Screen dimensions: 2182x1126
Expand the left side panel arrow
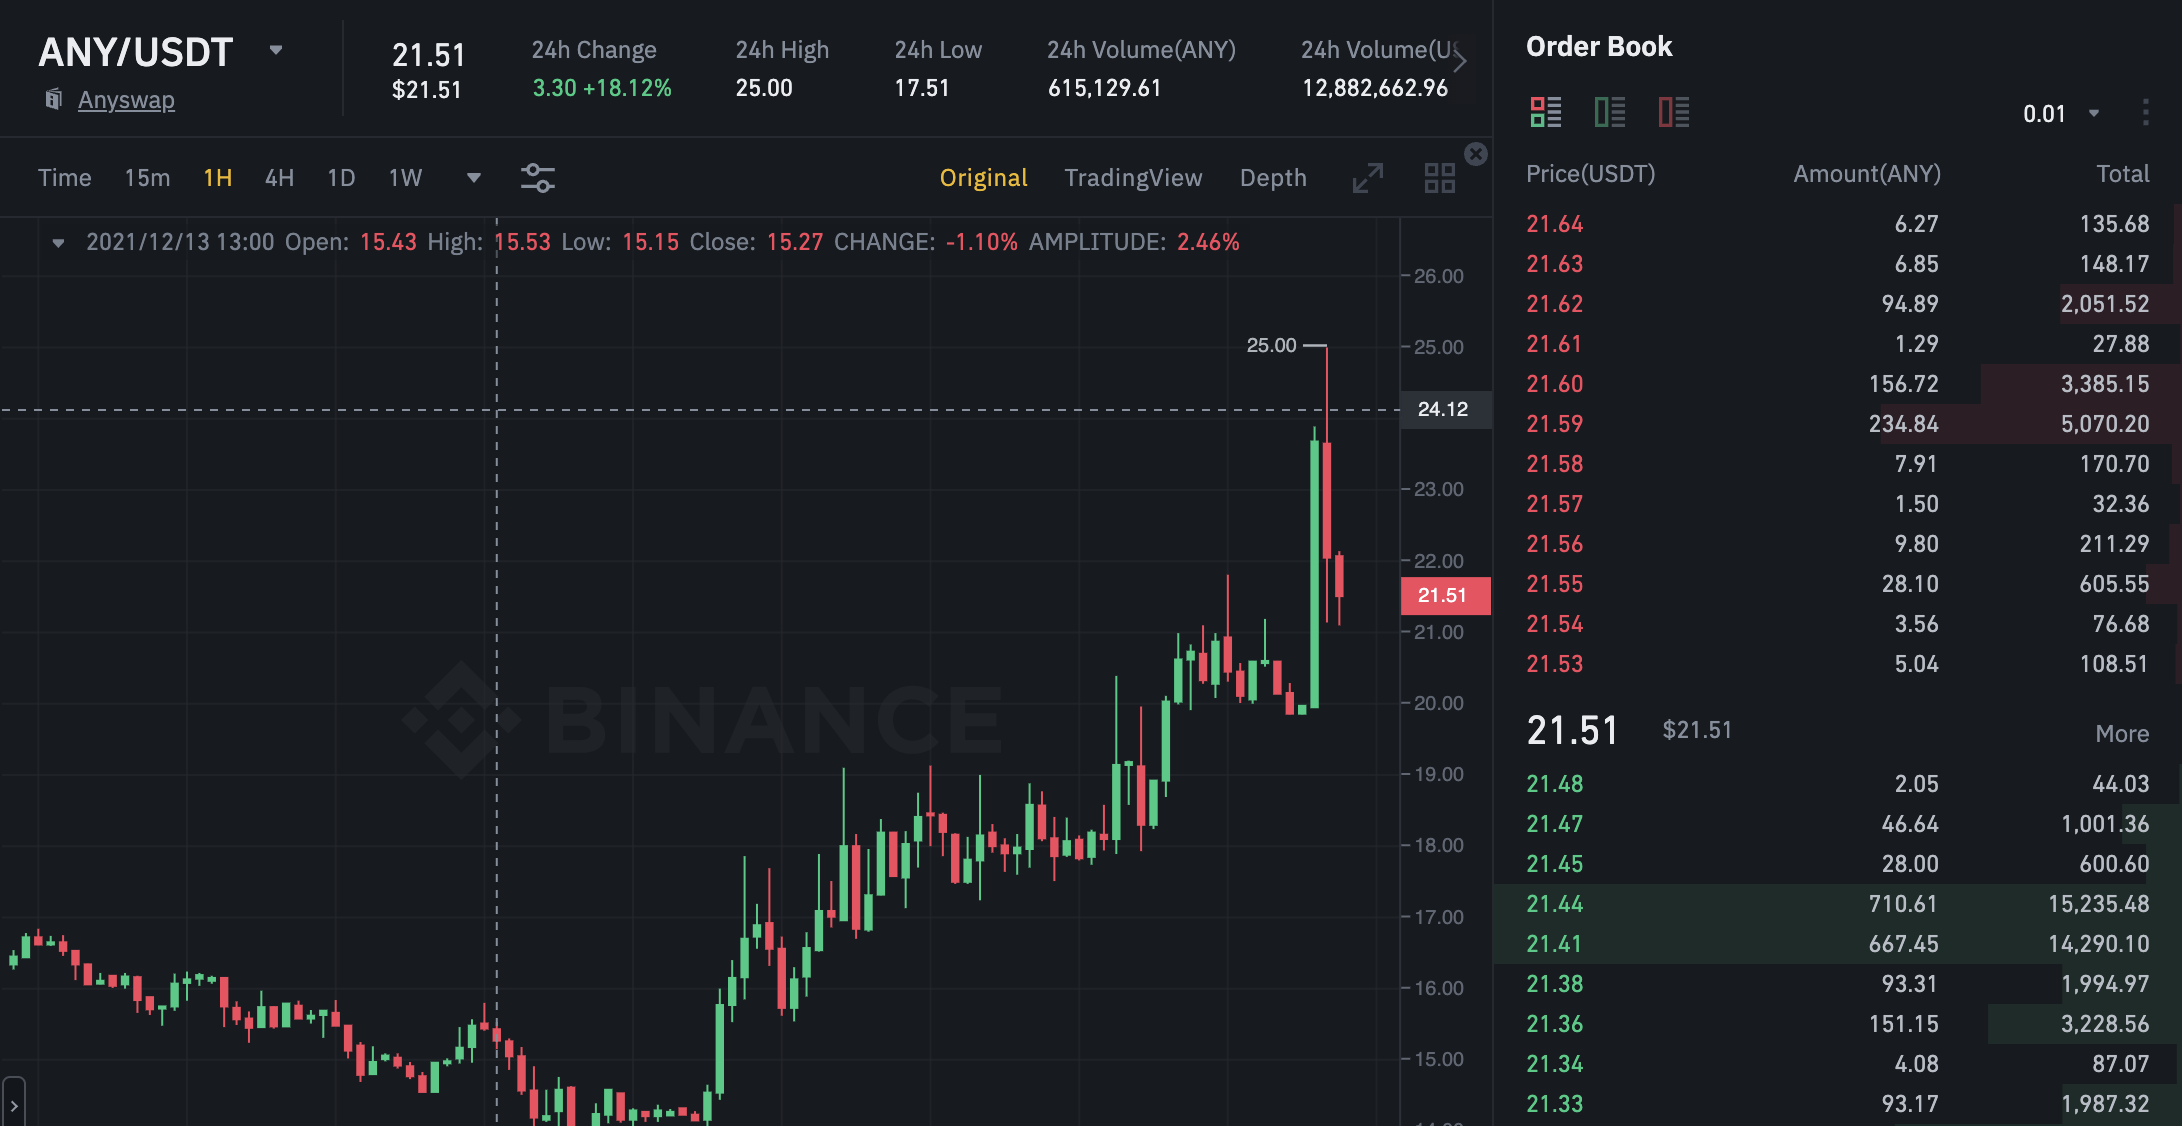(13, 1103)
